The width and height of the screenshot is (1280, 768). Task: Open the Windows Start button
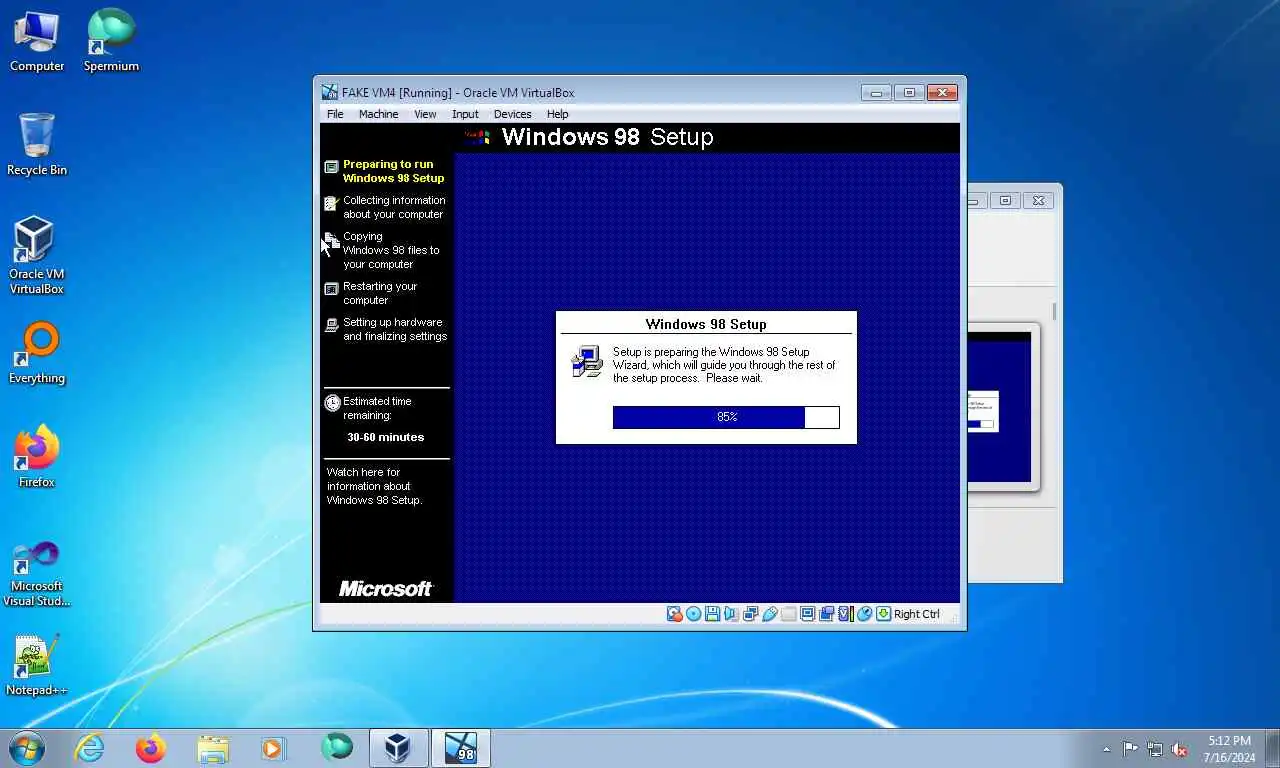[x=27, y=748]
